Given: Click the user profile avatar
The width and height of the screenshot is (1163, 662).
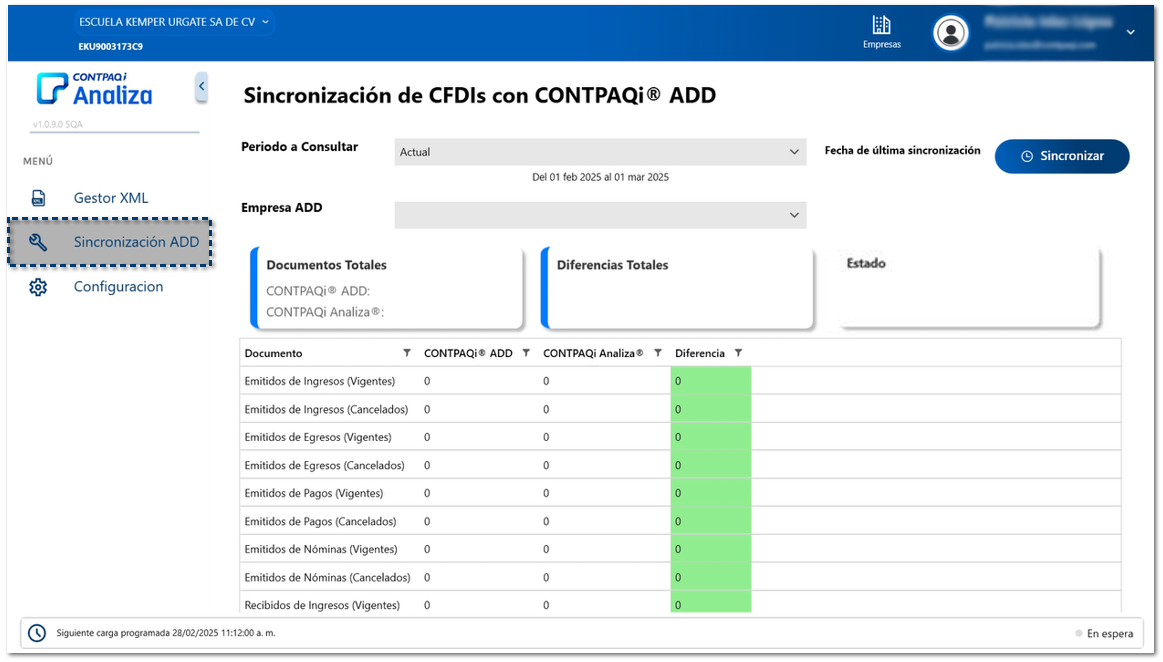Looking at the screenshot, I should (x=950, y=33).
